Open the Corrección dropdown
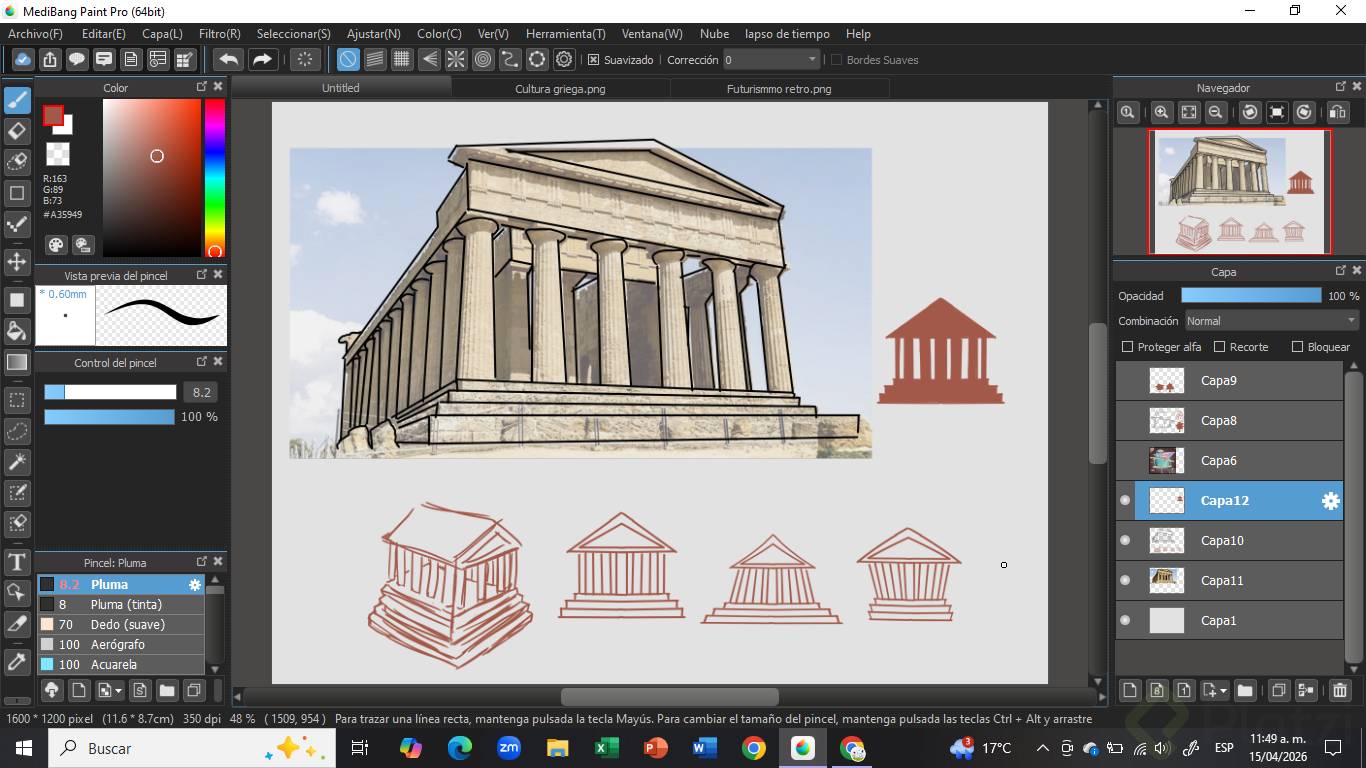The image size is (1366, 768). 772,60
